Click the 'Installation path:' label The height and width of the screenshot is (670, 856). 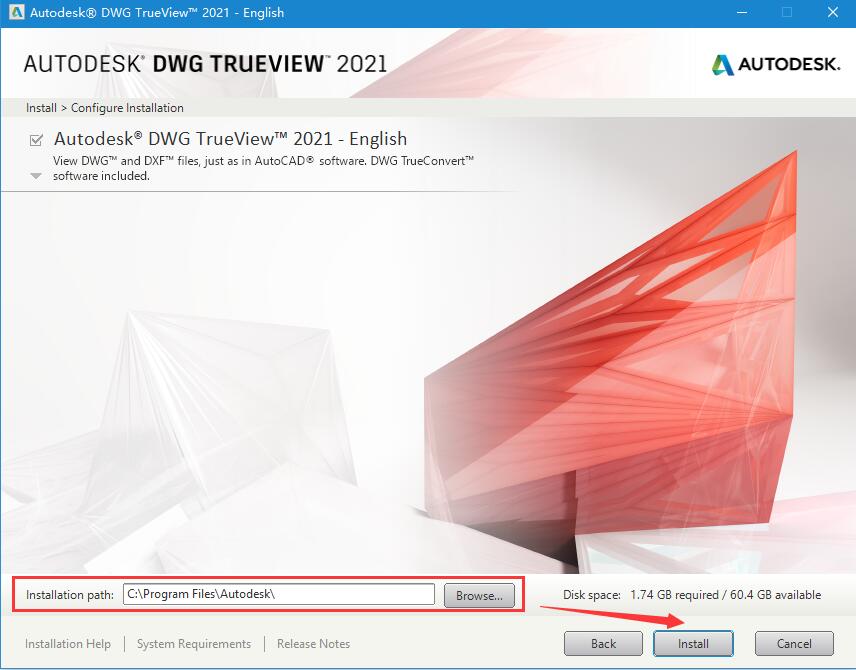click(x=70, y=595)
